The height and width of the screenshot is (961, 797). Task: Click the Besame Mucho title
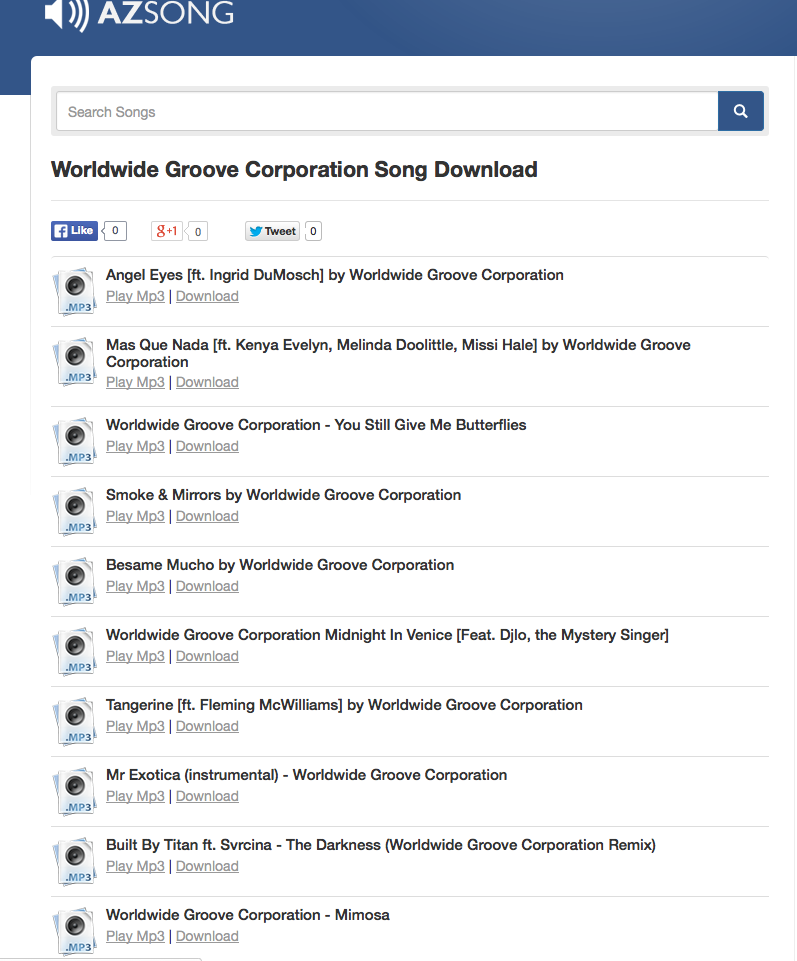click(280, 564)
